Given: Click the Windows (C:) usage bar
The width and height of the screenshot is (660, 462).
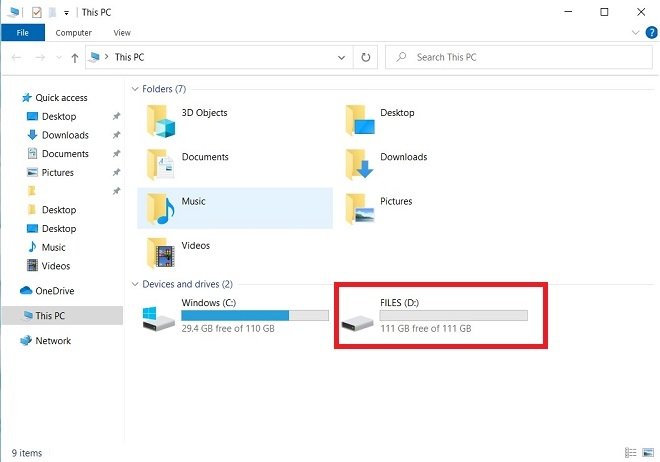Looking at the screenshot, I should (255, 316).
